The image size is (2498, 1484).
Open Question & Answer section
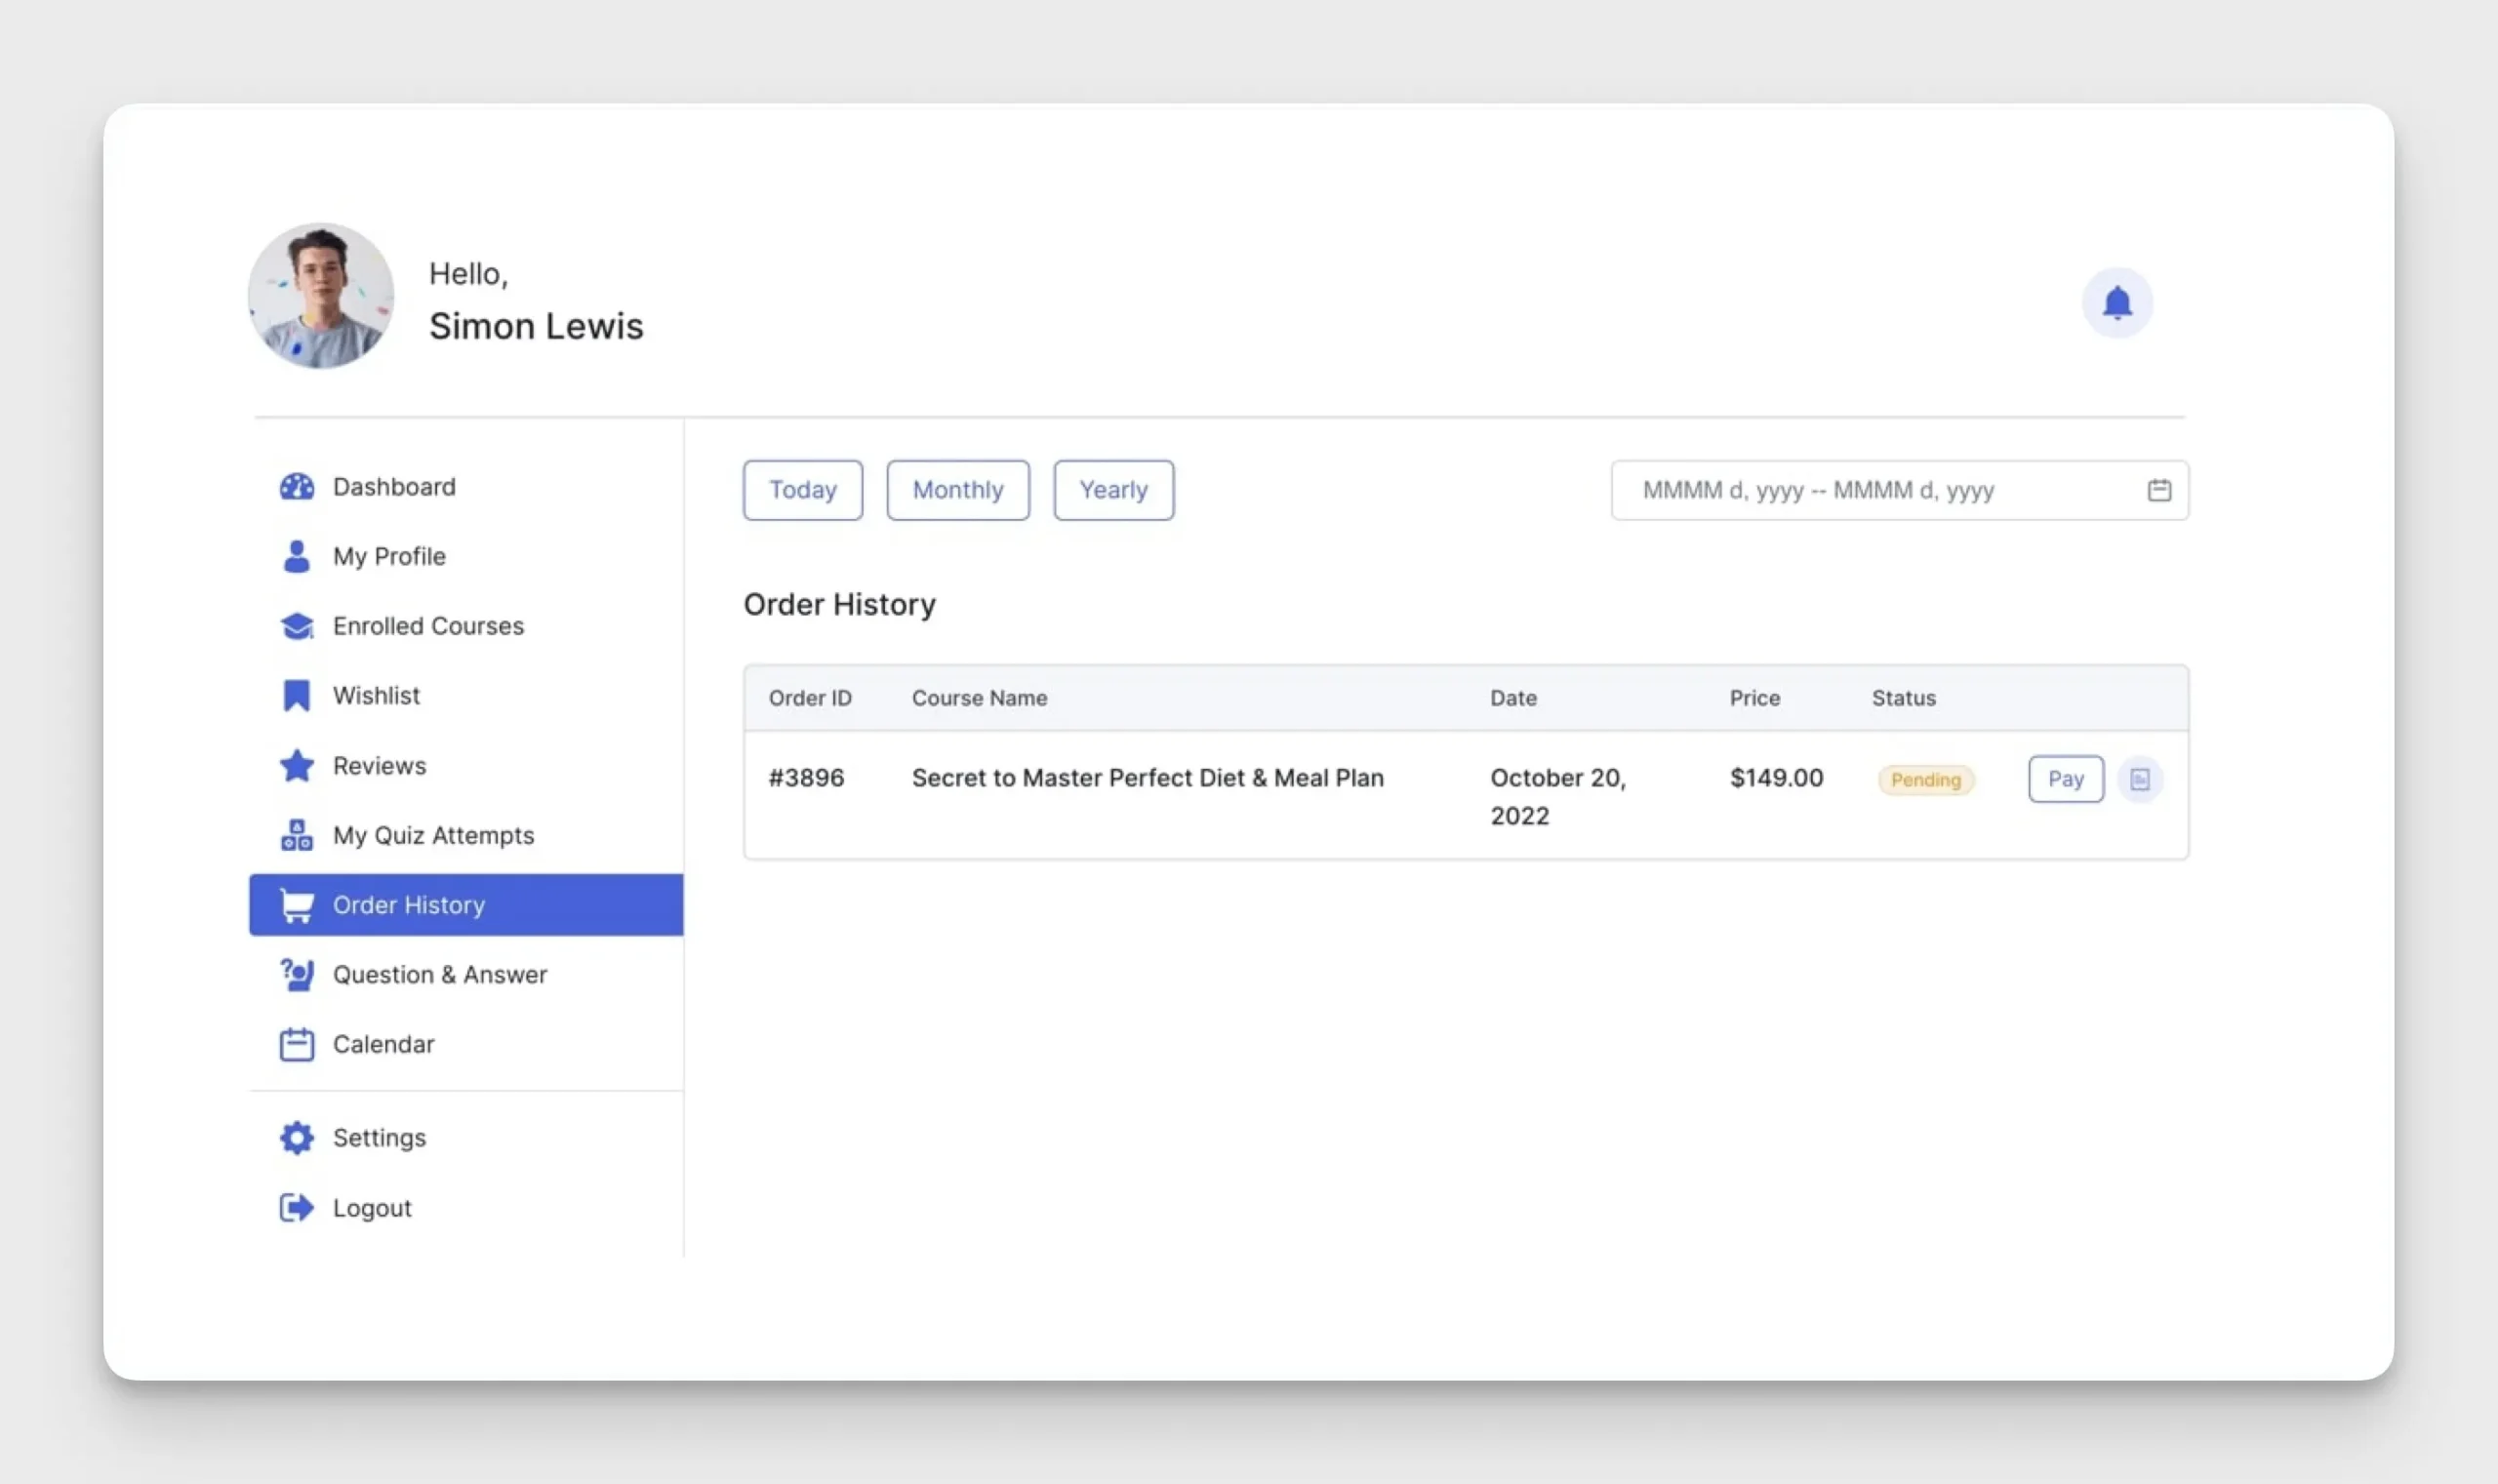pyautogui.click(x=467, y=975)
